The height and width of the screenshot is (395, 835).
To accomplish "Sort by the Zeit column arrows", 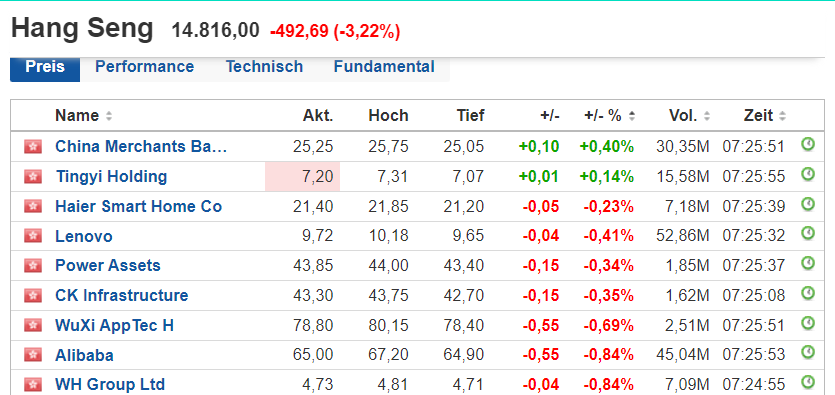I will point(782,116).
